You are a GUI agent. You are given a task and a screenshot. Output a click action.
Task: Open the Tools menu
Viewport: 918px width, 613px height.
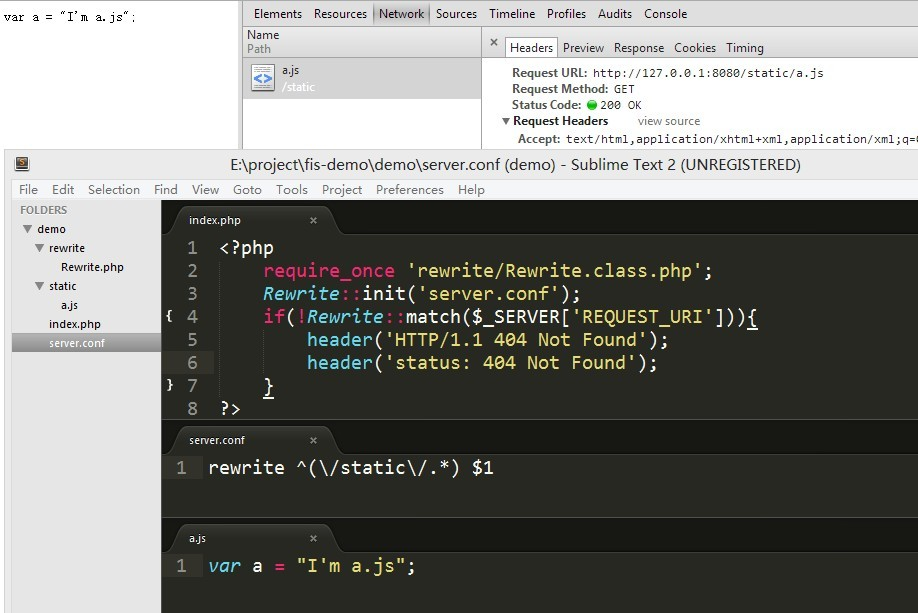(x=292, y=190)
